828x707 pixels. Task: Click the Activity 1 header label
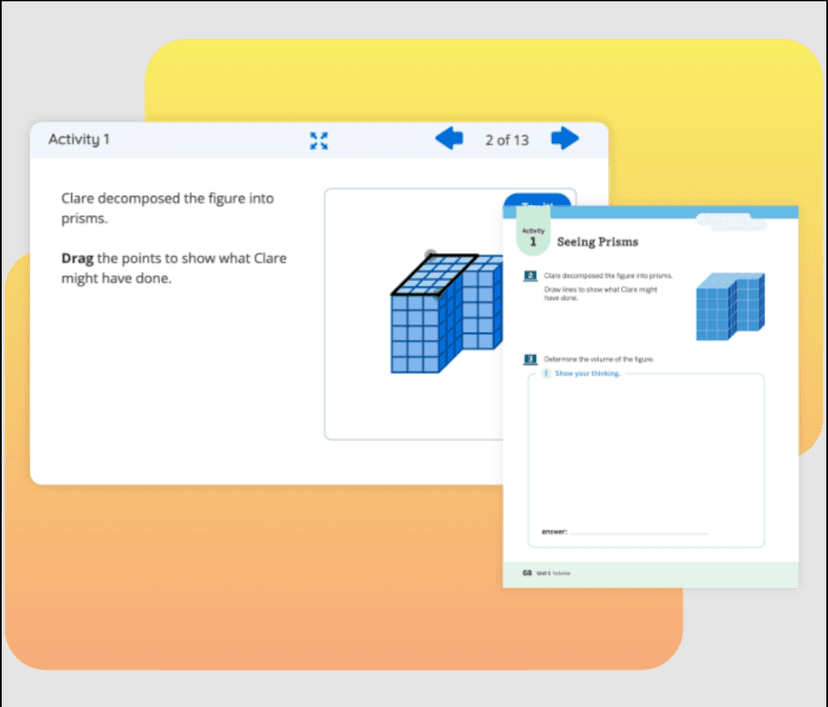tap(77, 139)
